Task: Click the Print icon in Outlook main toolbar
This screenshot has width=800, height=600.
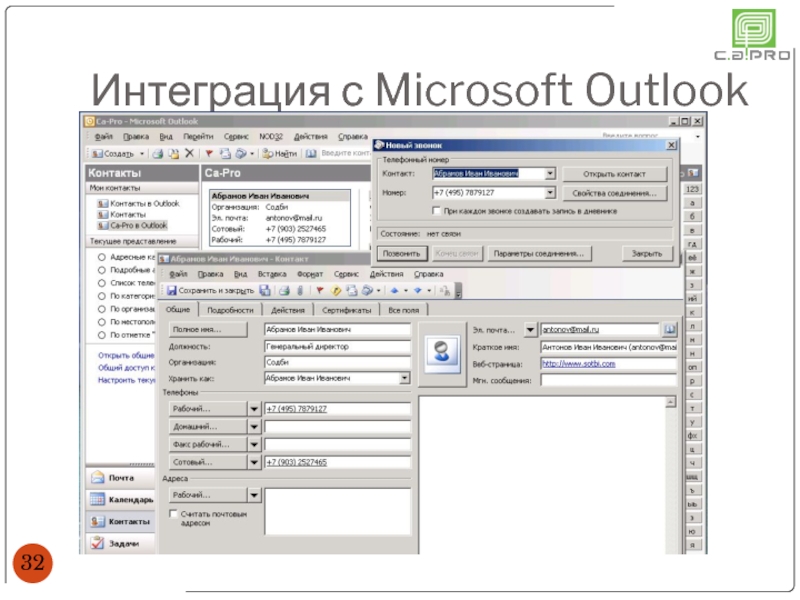Action: [158, 154]
